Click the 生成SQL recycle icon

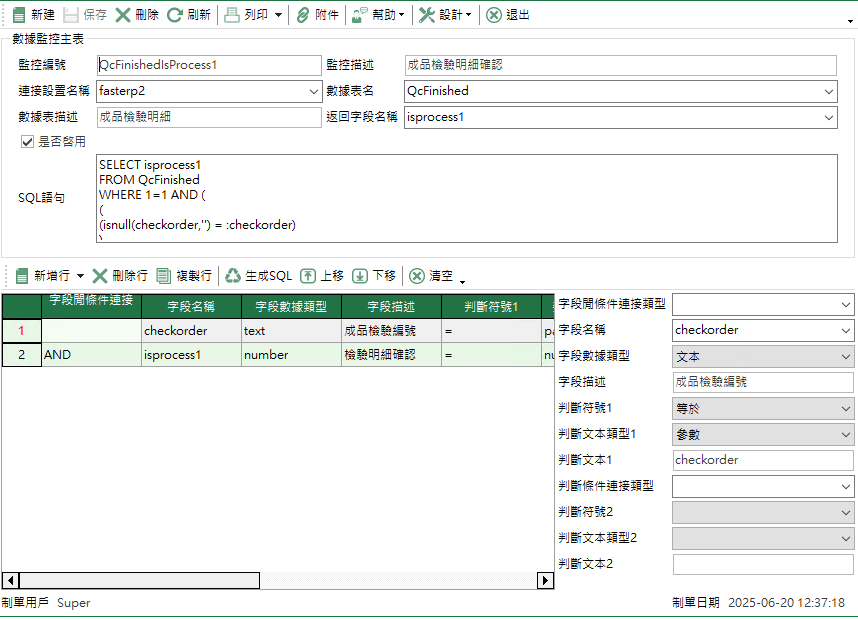point(233,276)
